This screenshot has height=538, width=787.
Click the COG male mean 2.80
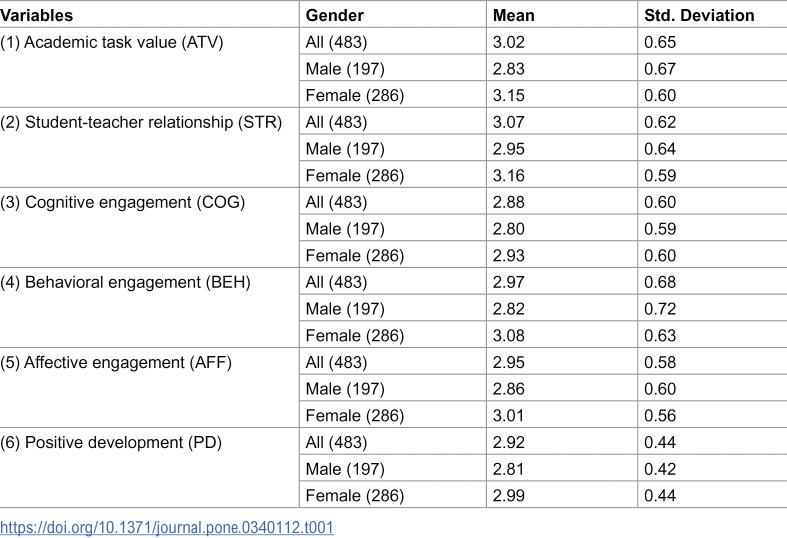point(508,229)
